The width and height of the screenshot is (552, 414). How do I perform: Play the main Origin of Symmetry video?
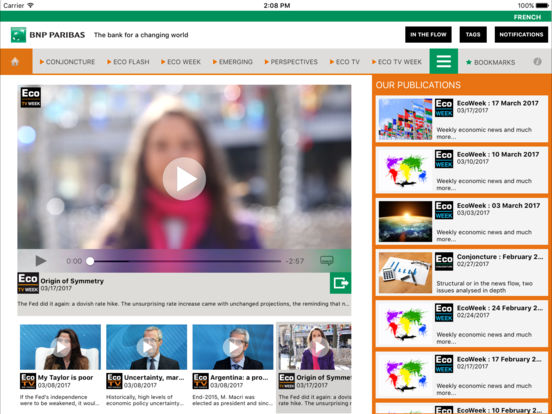(x=184, y=179)
